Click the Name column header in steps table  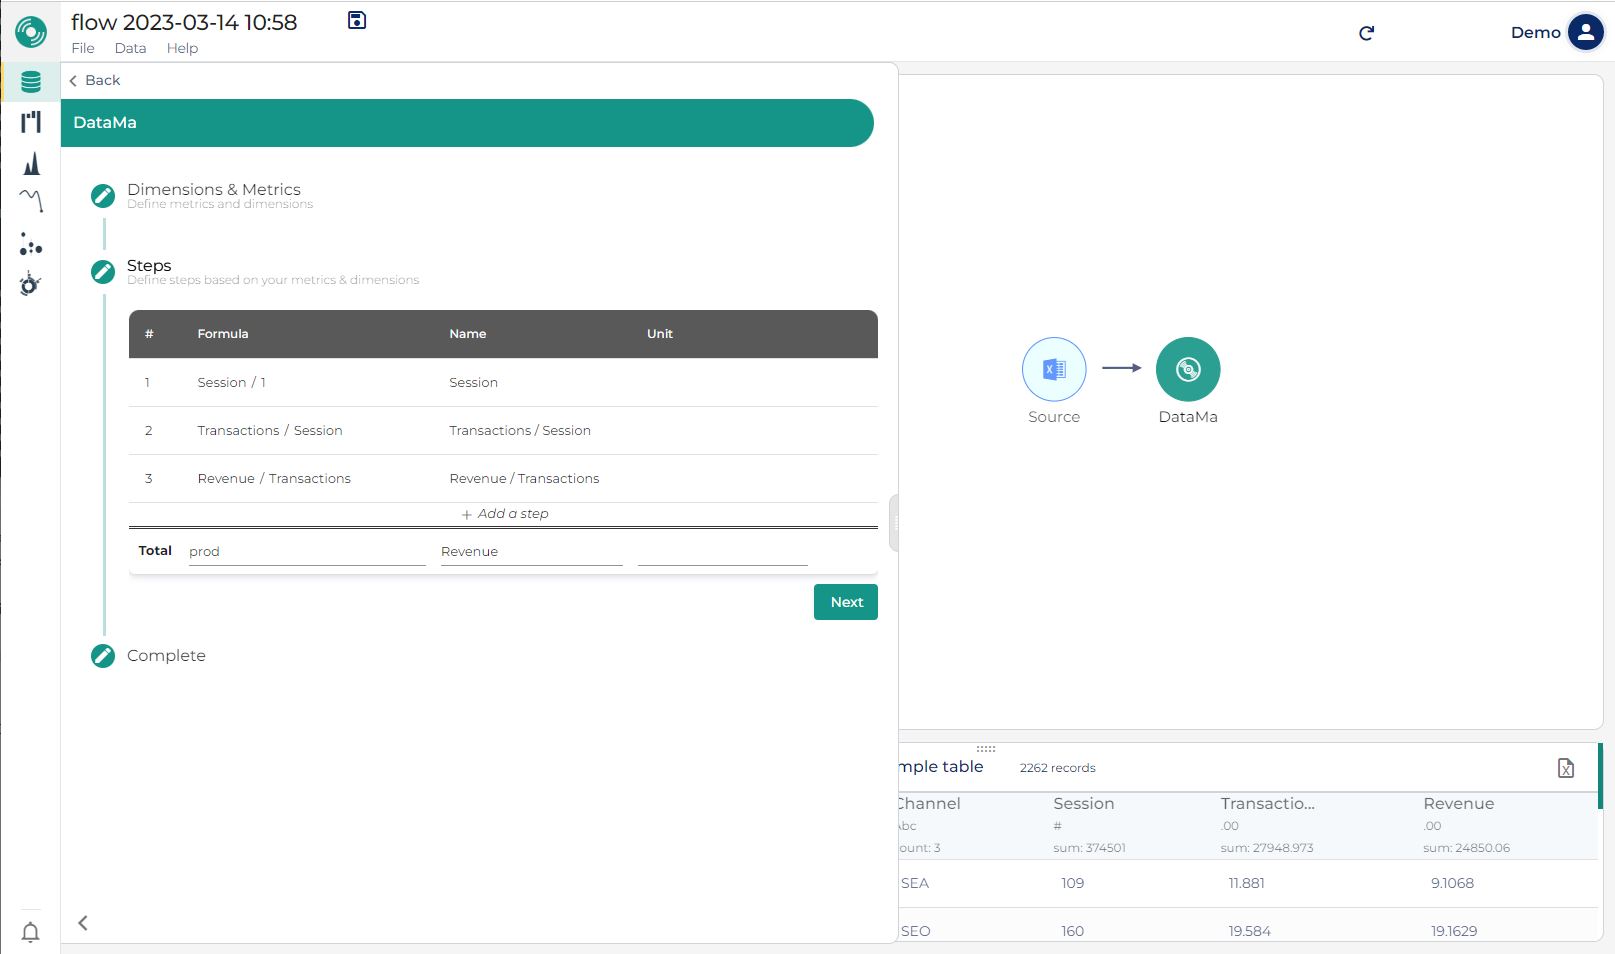point(467,334)
